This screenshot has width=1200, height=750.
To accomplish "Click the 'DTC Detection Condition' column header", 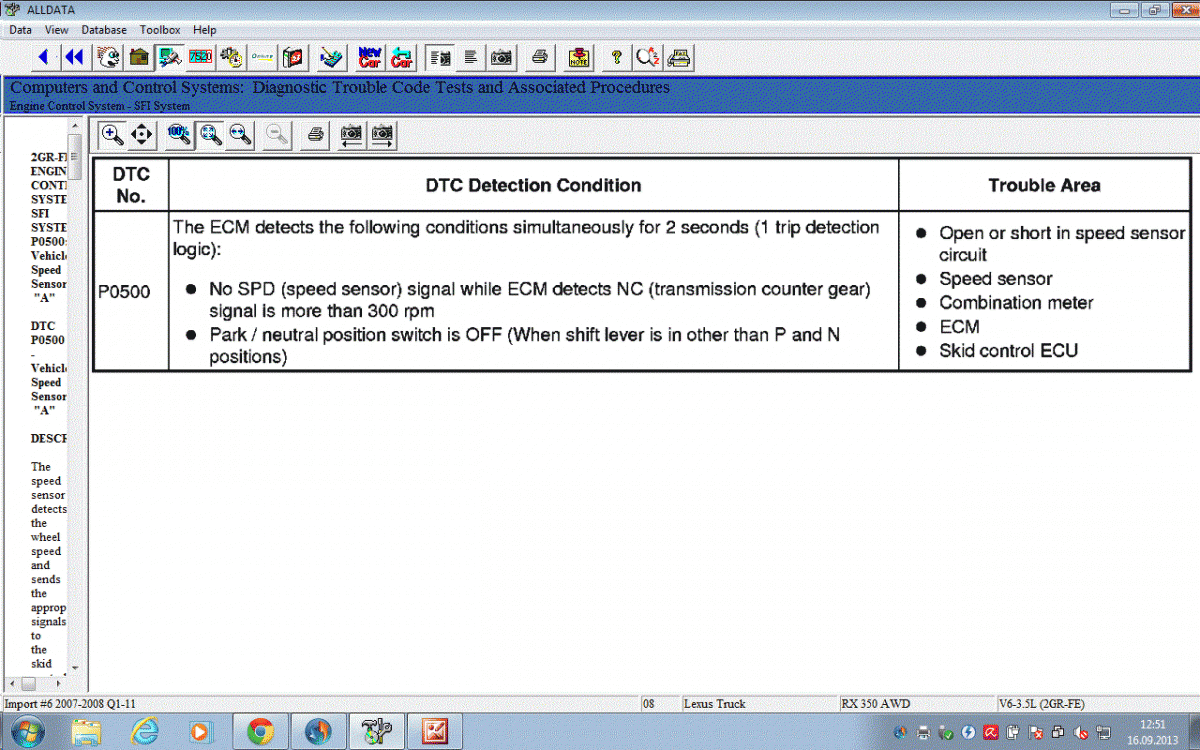I will [x=533, y=185].
